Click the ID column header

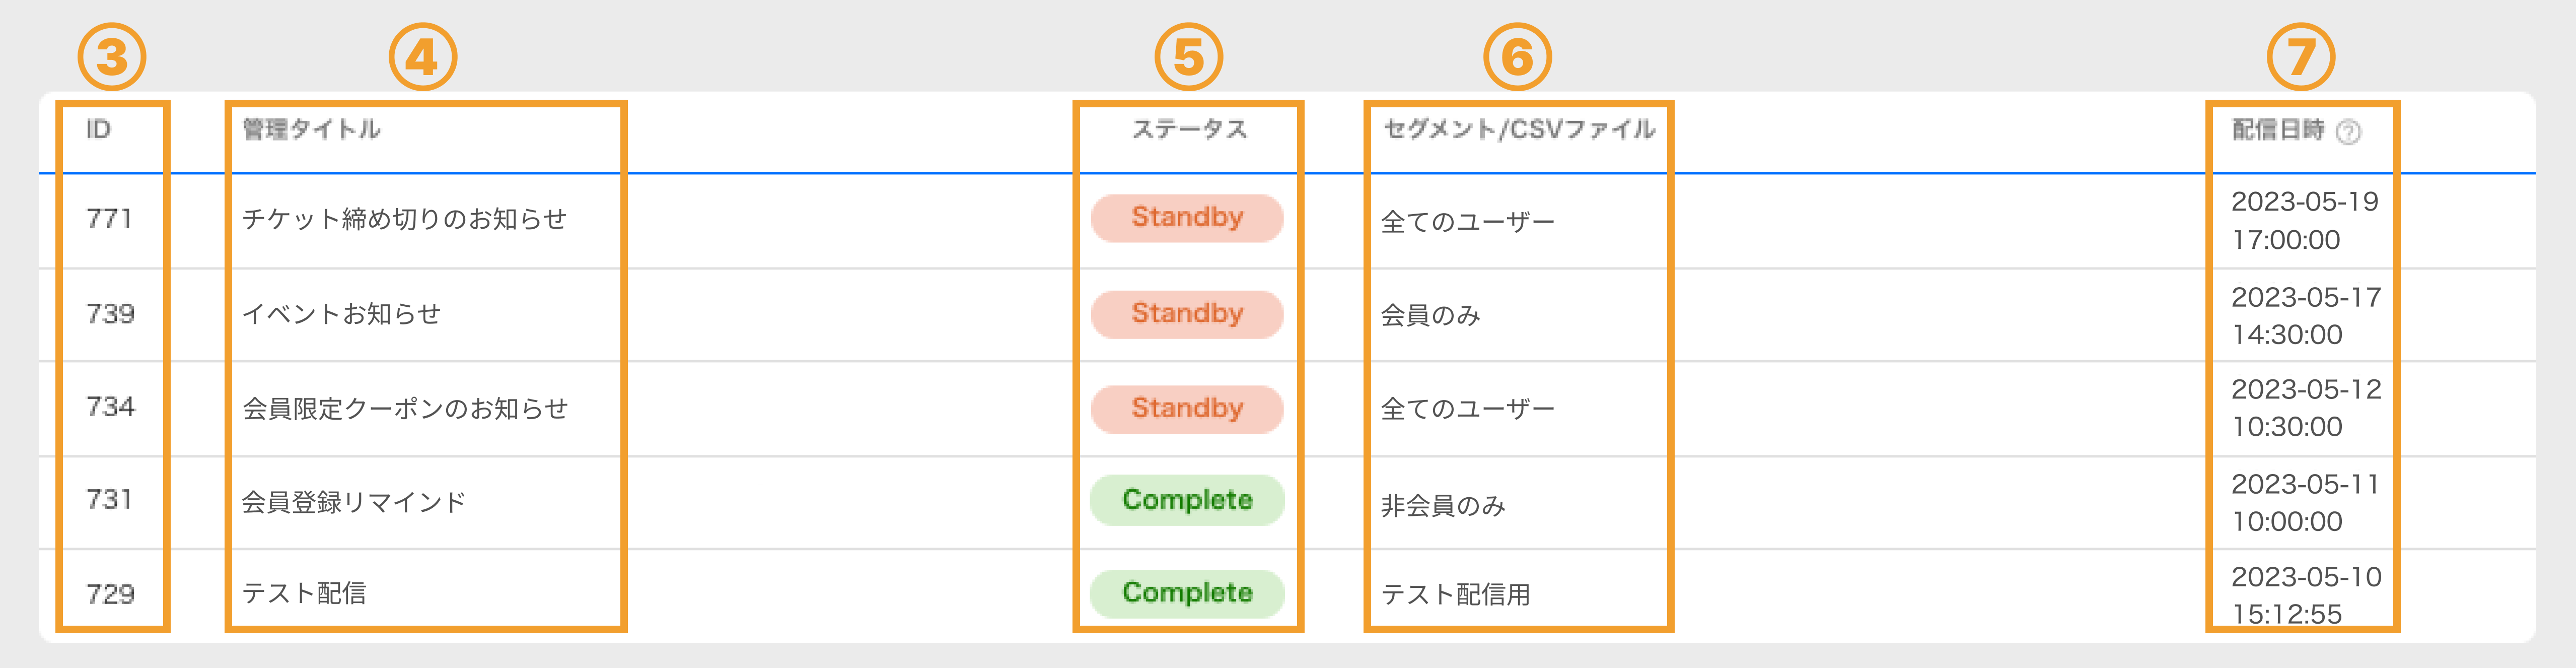tap(98, 129)
